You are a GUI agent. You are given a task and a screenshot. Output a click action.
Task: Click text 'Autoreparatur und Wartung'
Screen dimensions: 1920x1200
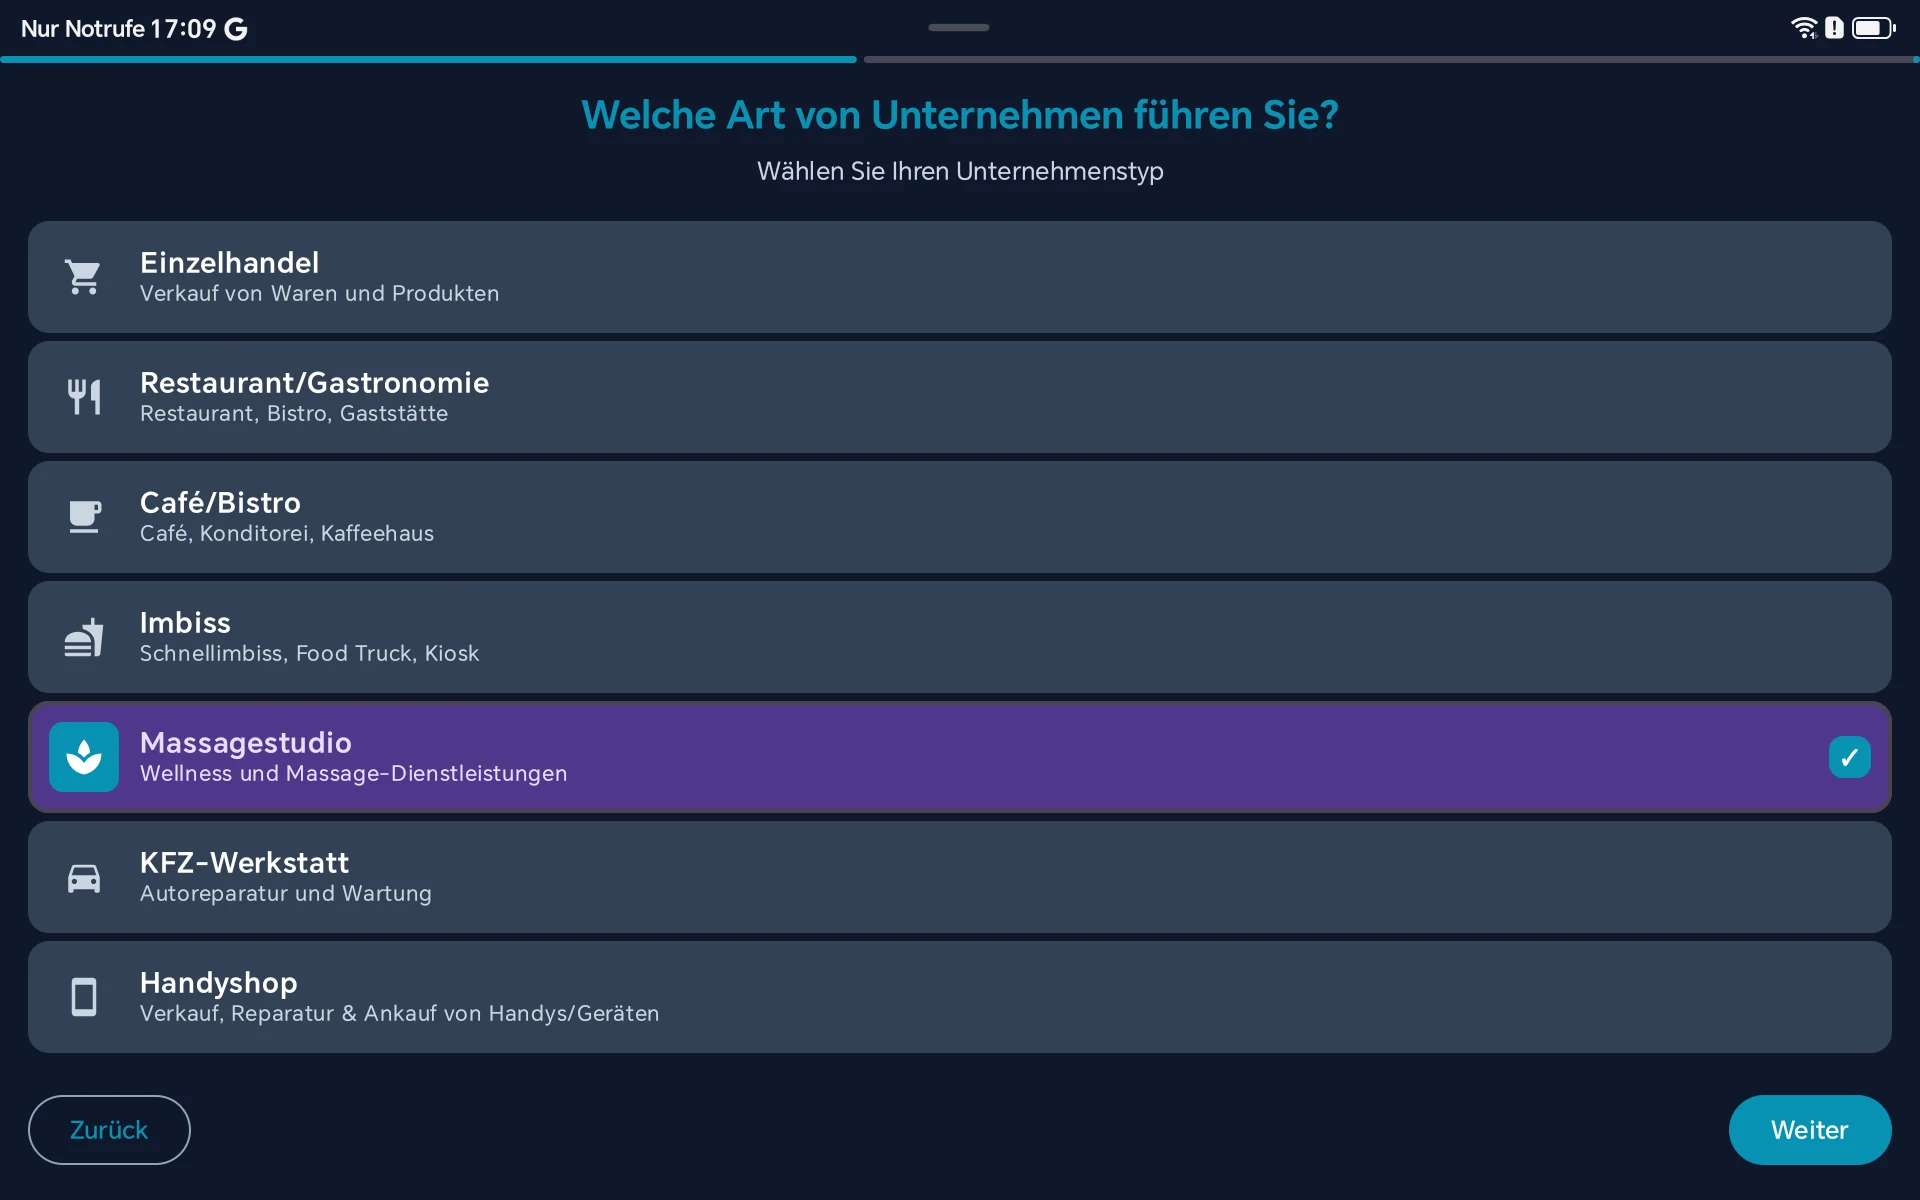tap(286, 894)
